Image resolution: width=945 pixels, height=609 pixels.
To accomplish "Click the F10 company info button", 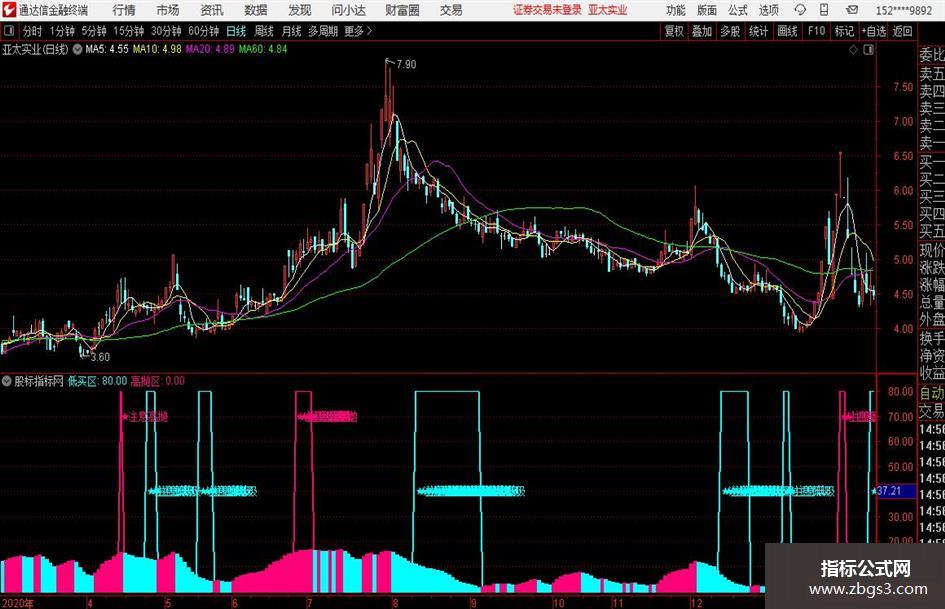I will pyautogui.click(x=817, y=31).
